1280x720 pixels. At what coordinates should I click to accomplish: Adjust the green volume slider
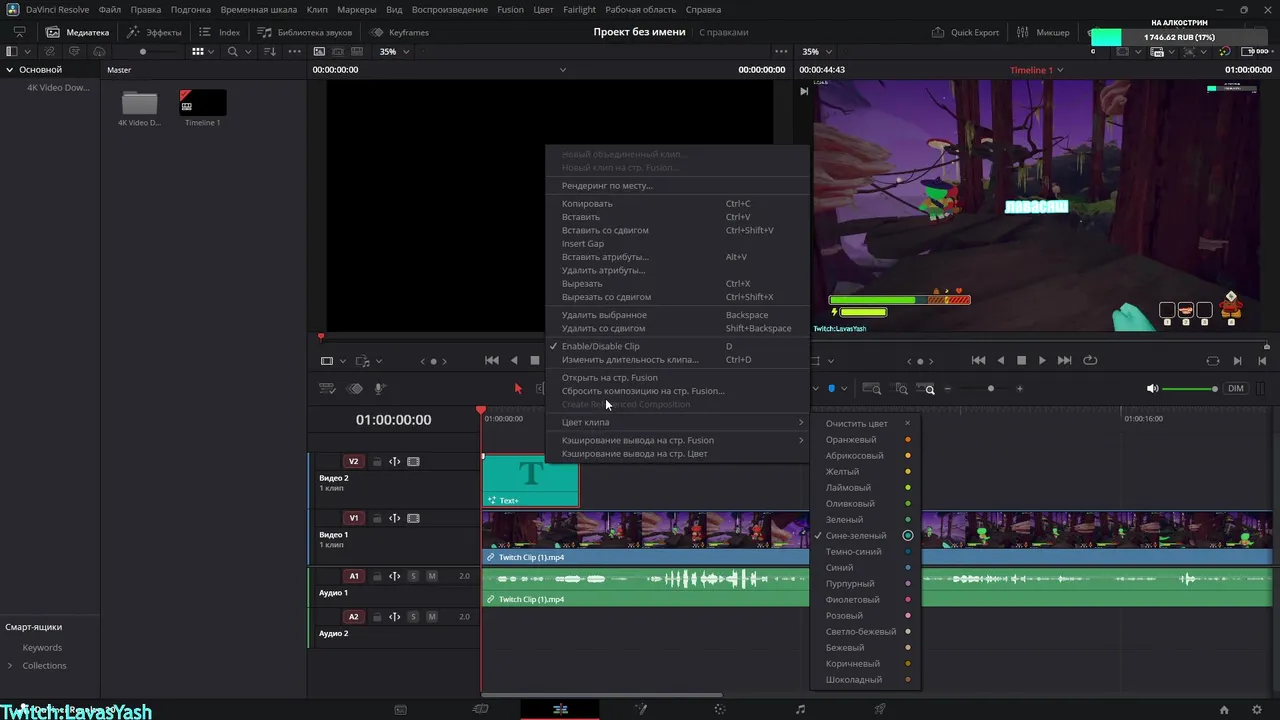pos(1190,389)
